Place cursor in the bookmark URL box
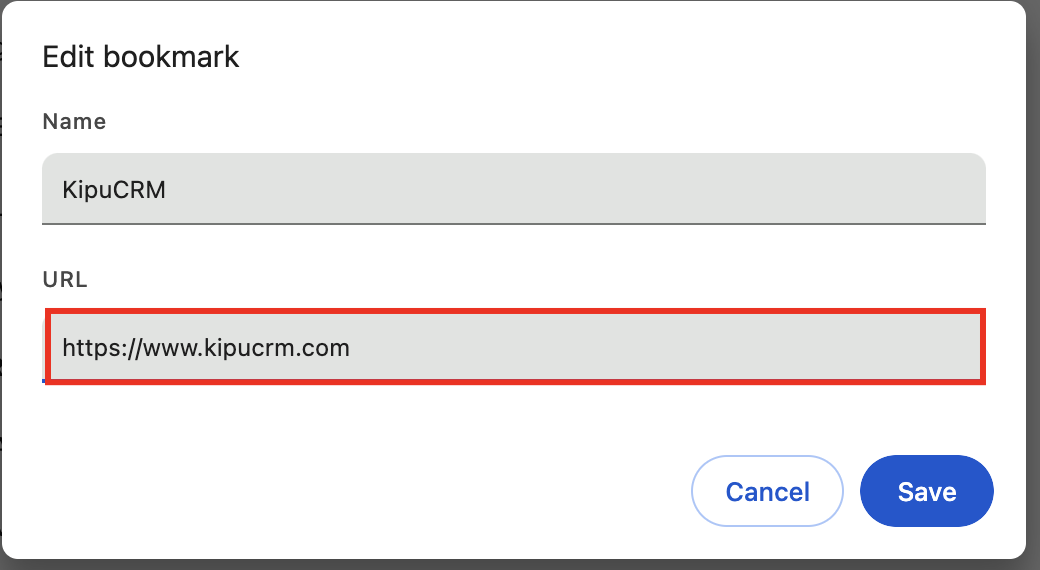This screenshot has height=570, width=1040. pos(514,347)
